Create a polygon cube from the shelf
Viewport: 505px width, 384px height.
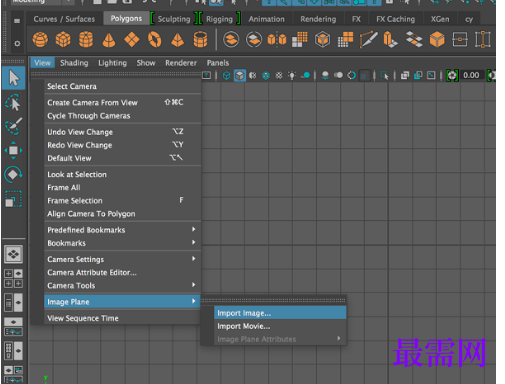point(63,40)
